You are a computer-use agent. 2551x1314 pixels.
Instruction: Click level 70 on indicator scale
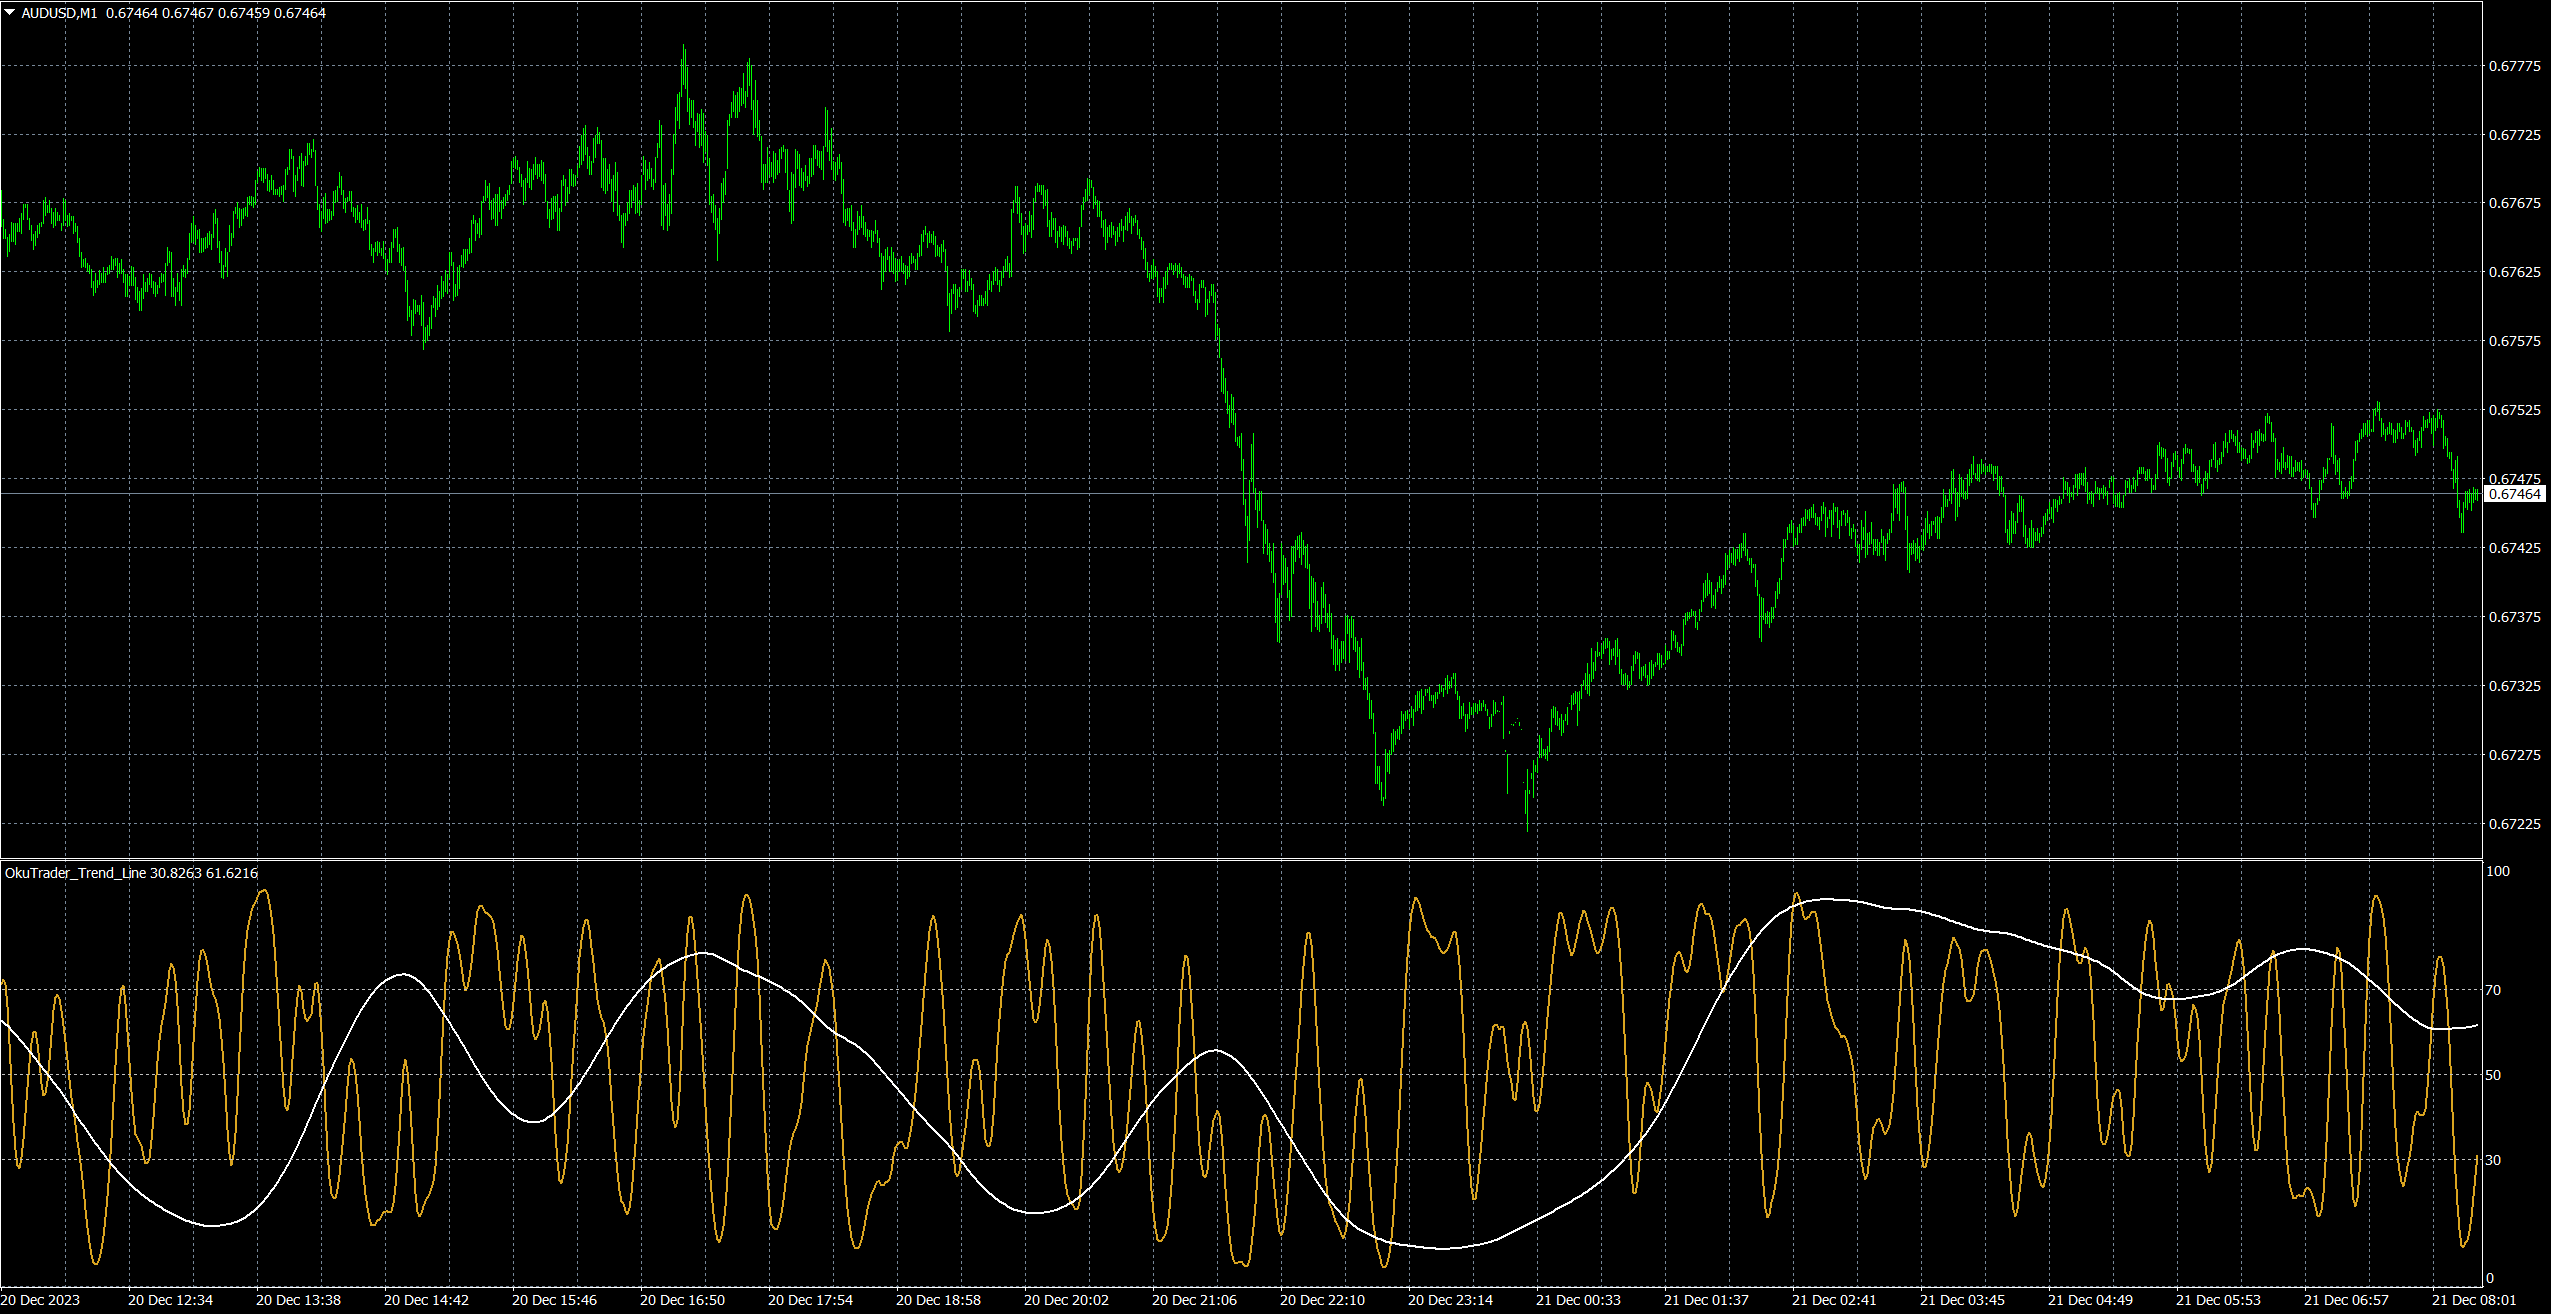(x=2493, y=990)
